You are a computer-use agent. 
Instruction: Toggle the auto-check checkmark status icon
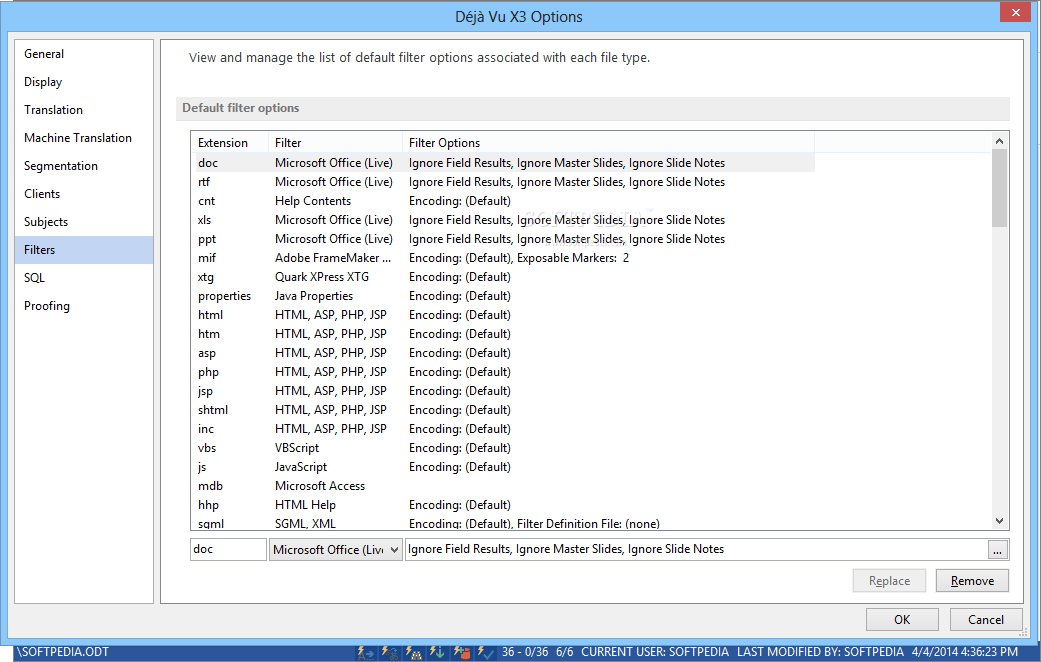tap(485, 653)
